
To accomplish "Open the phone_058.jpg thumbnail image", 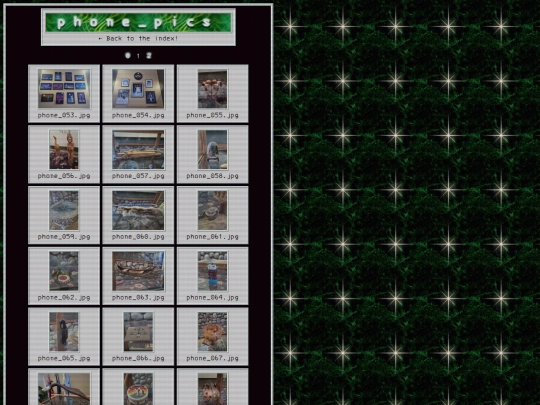I will [x=212, y=149].
